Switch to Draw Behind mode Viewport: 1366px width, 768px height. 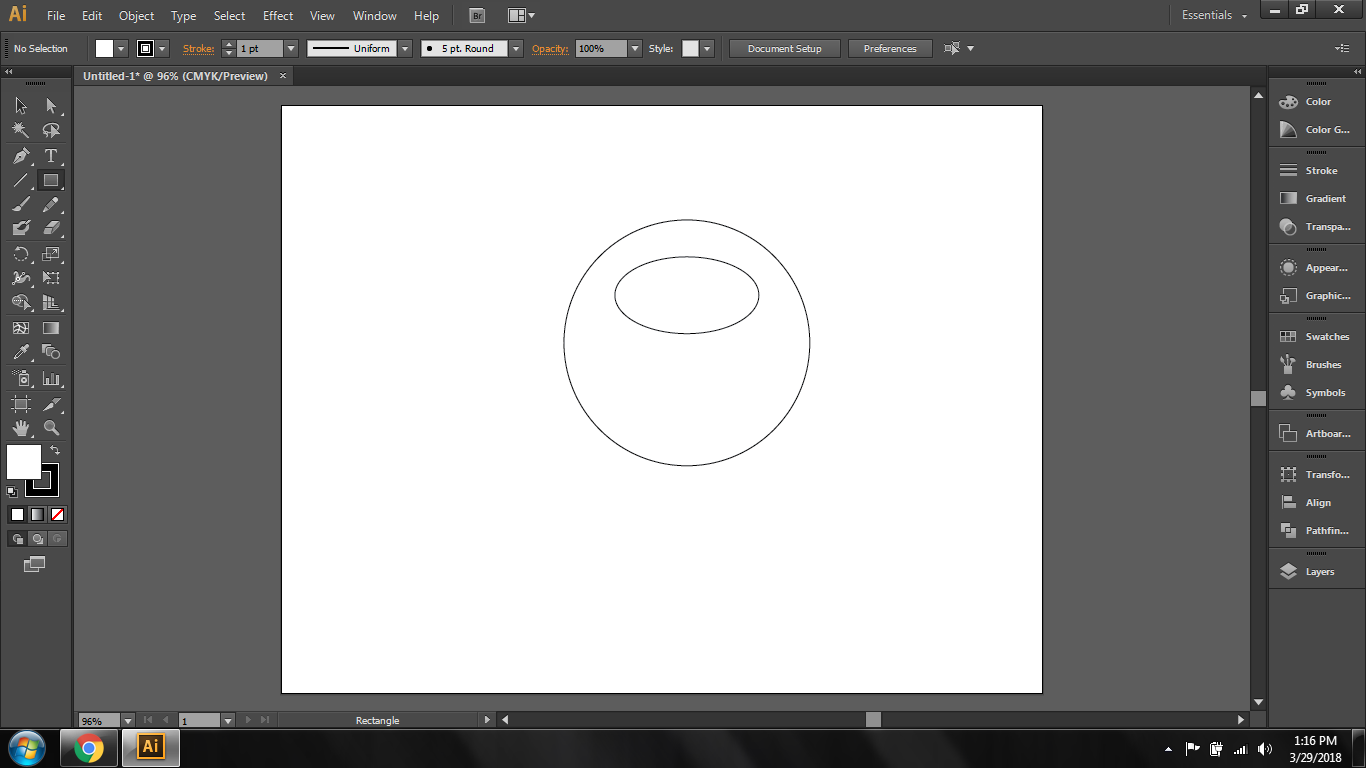coord(37,539)
